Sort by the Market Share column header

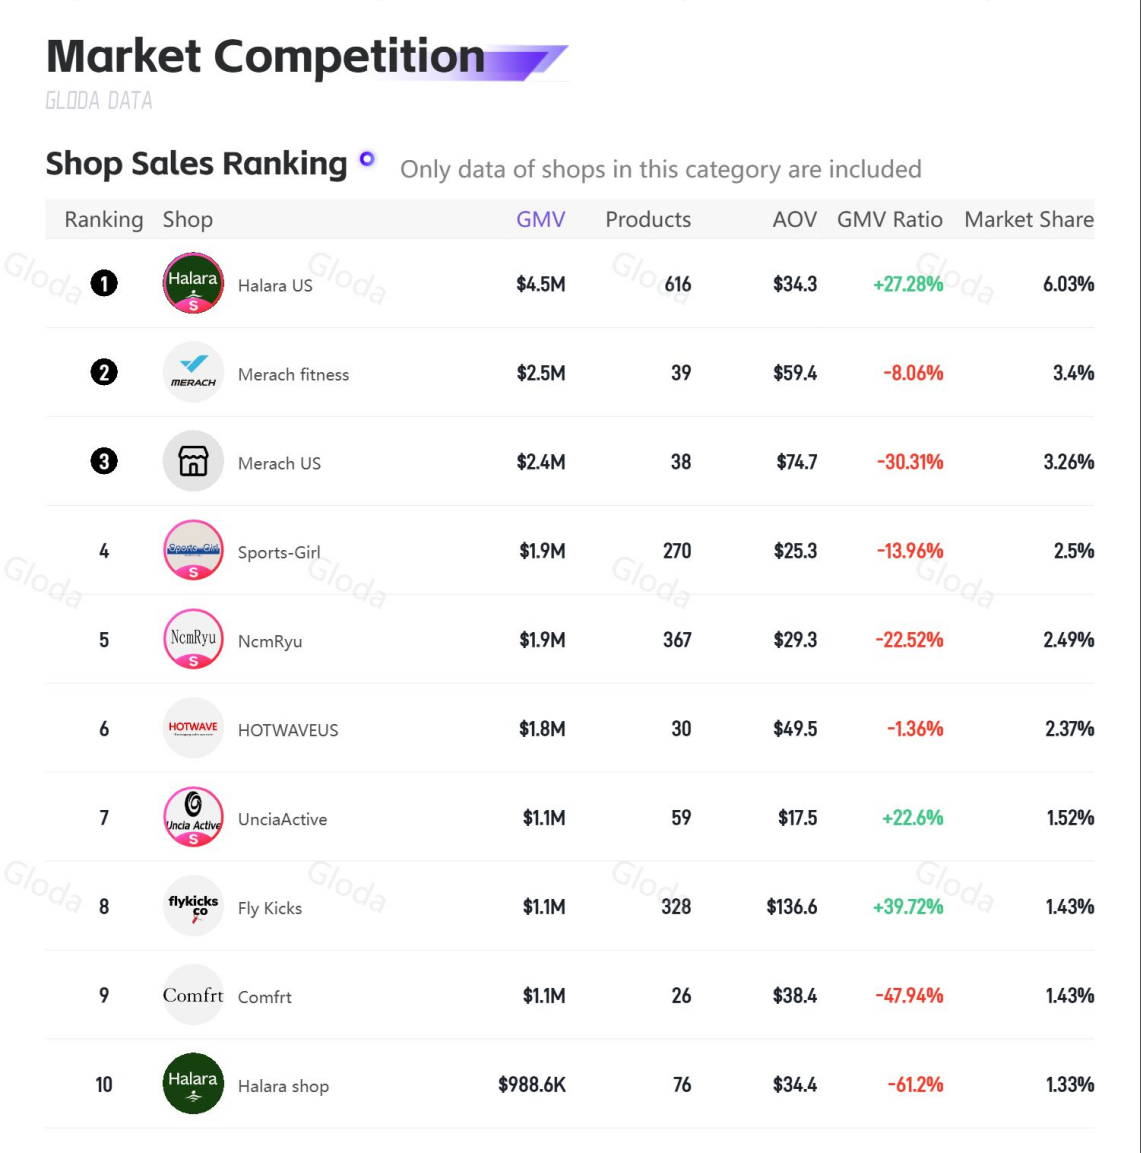tap(1029, 219)
